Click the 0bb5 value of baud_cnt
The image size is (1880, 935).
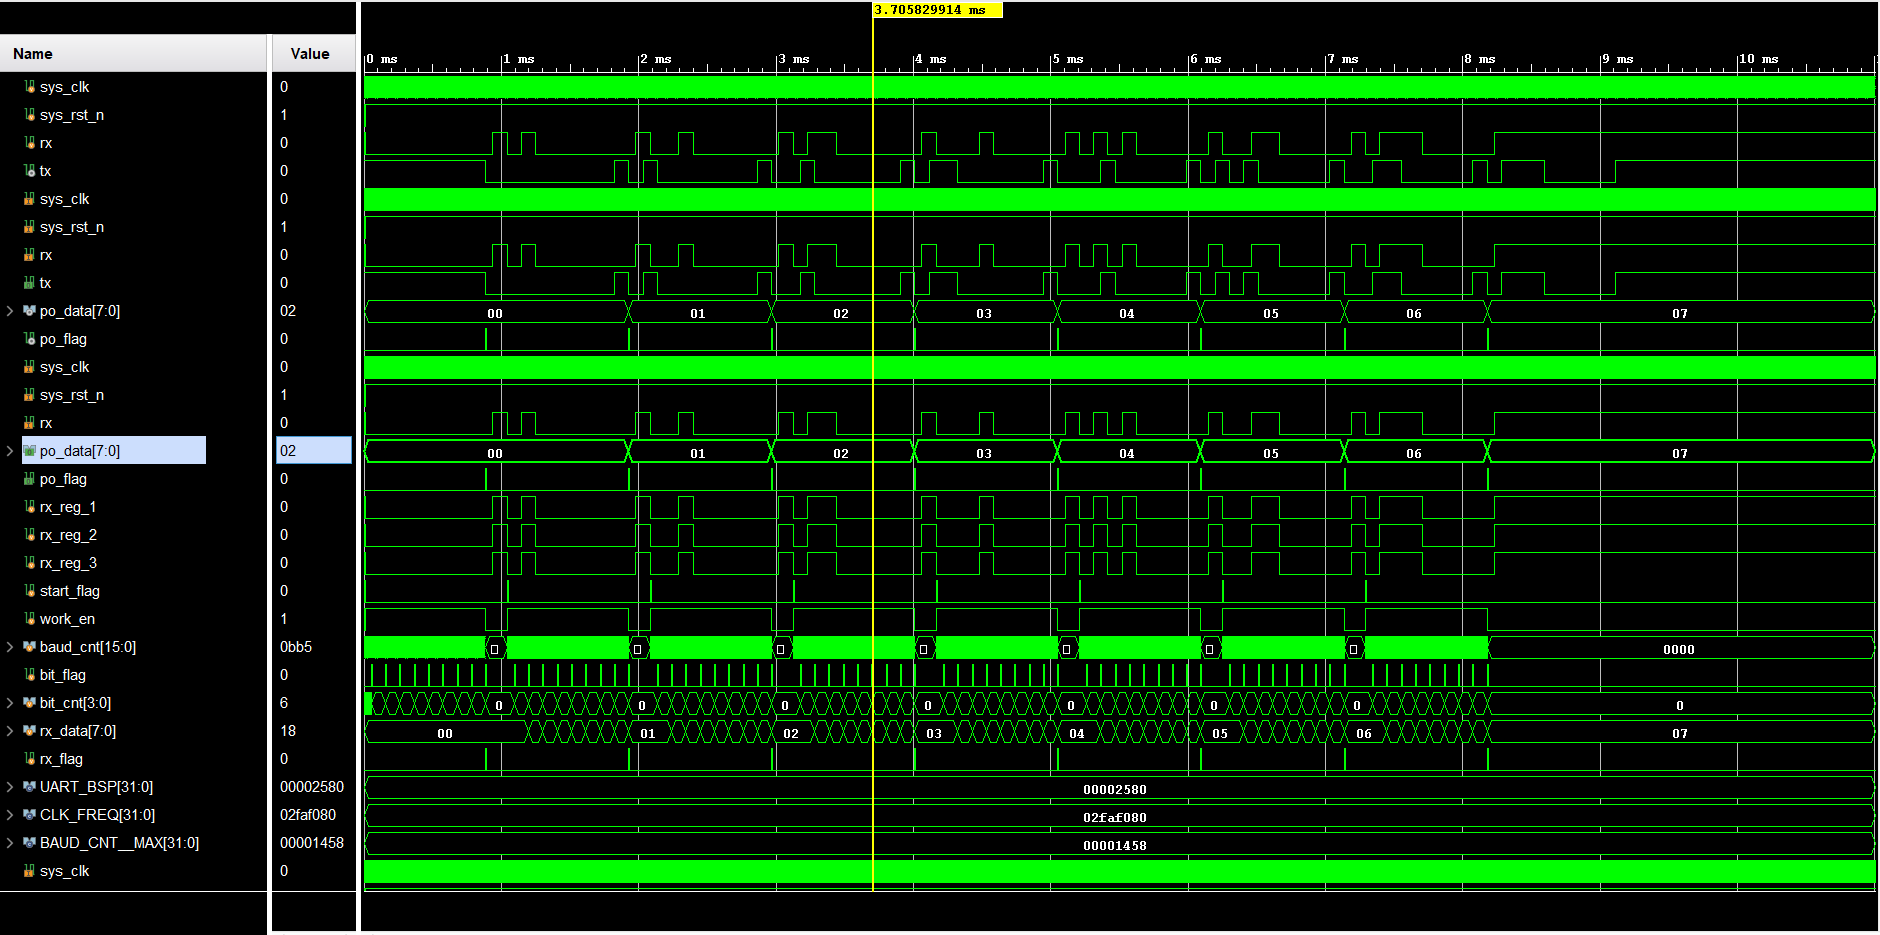tap(296, 647)
